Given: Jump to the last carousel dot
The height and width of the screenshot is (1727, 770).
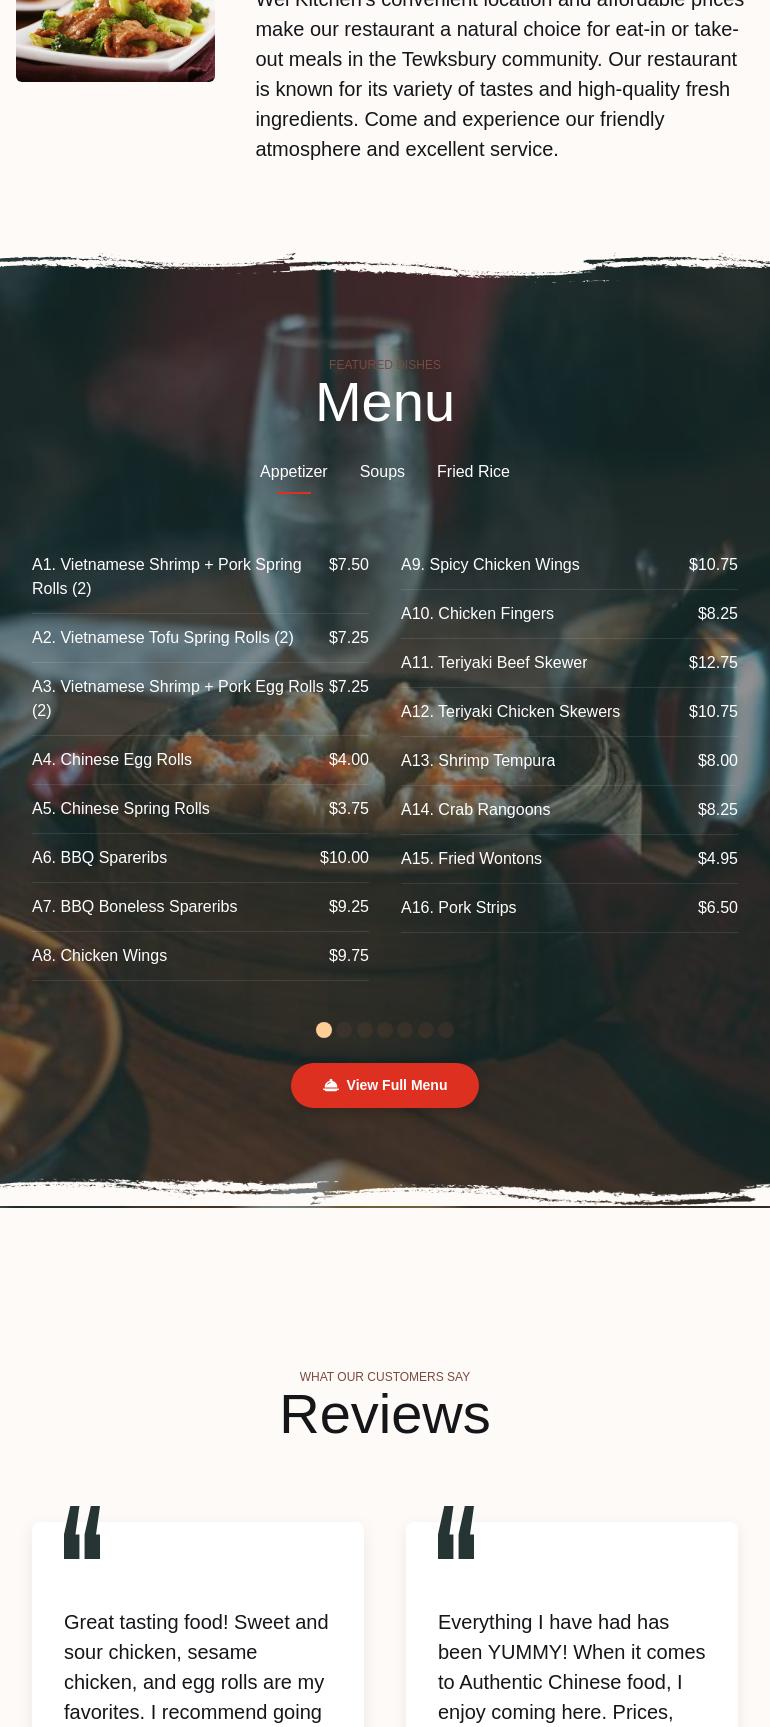Looking at the screenshot, I should 446,1030.
